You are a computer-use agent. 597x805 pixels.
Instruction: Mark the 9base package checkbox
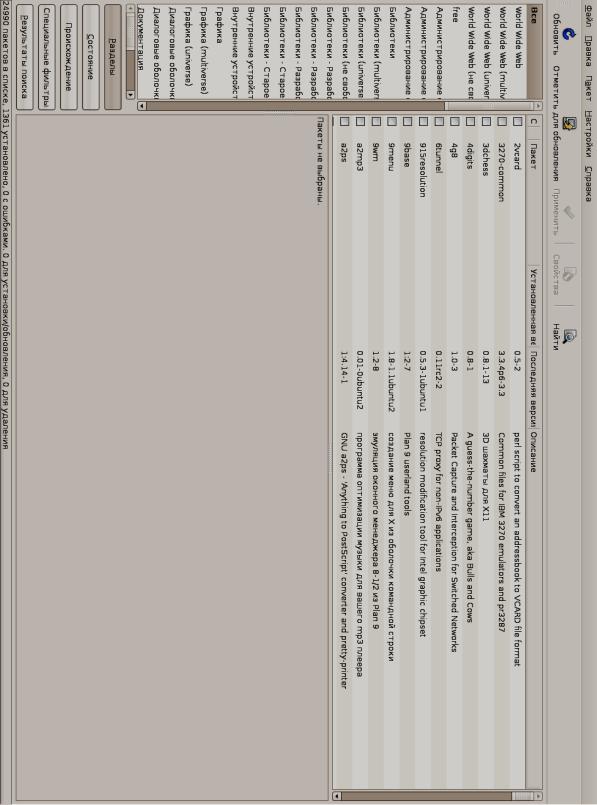click(x=407, y=122)
